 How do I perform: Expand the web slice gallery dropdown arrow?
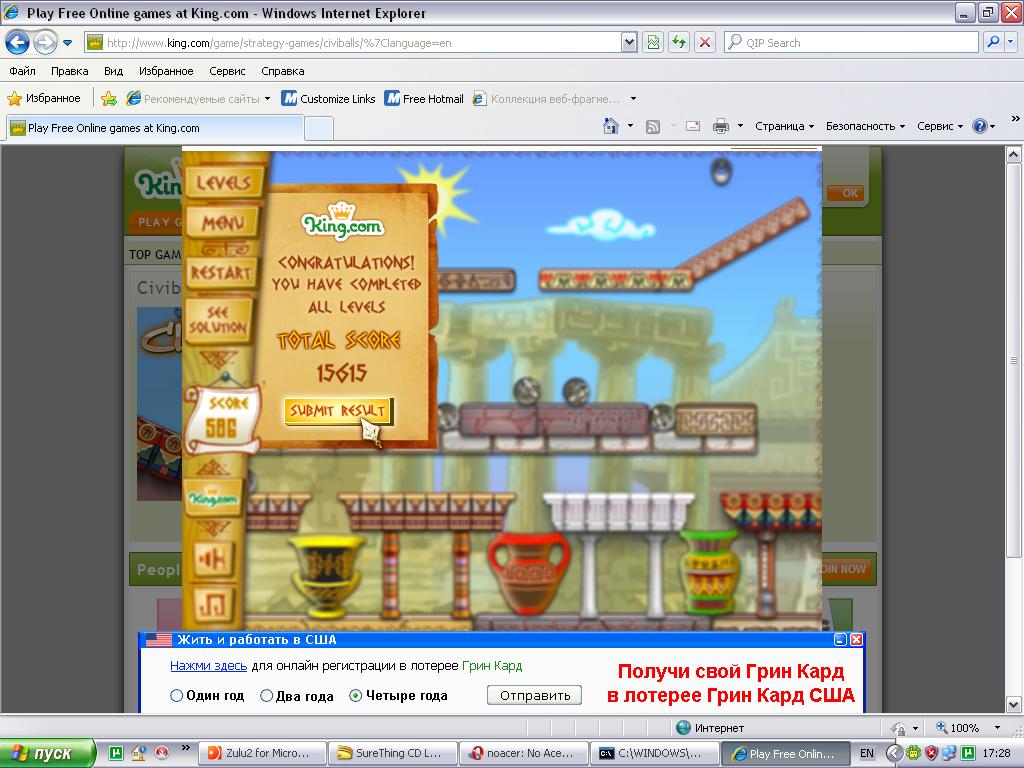pos(633,99)
